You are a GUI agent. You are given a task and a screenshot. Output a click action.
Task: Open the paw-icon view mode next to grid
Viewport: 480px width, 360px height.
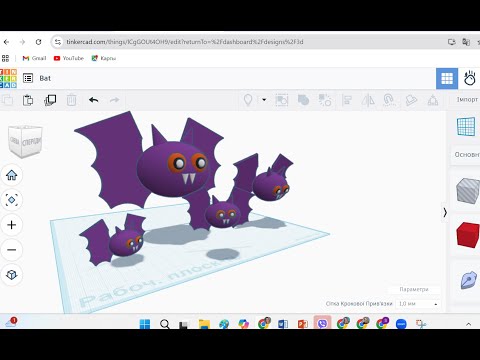click(469, 79)
